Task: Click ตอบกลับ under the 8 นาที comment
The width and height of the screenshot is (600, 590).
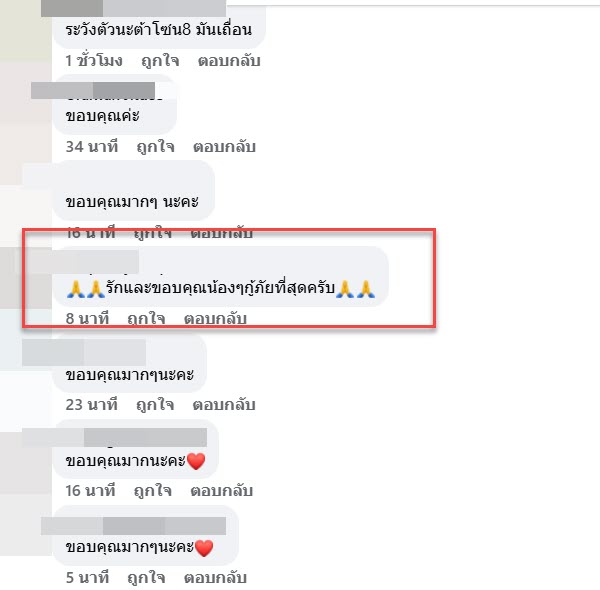Action: click(x=215, y=318)
